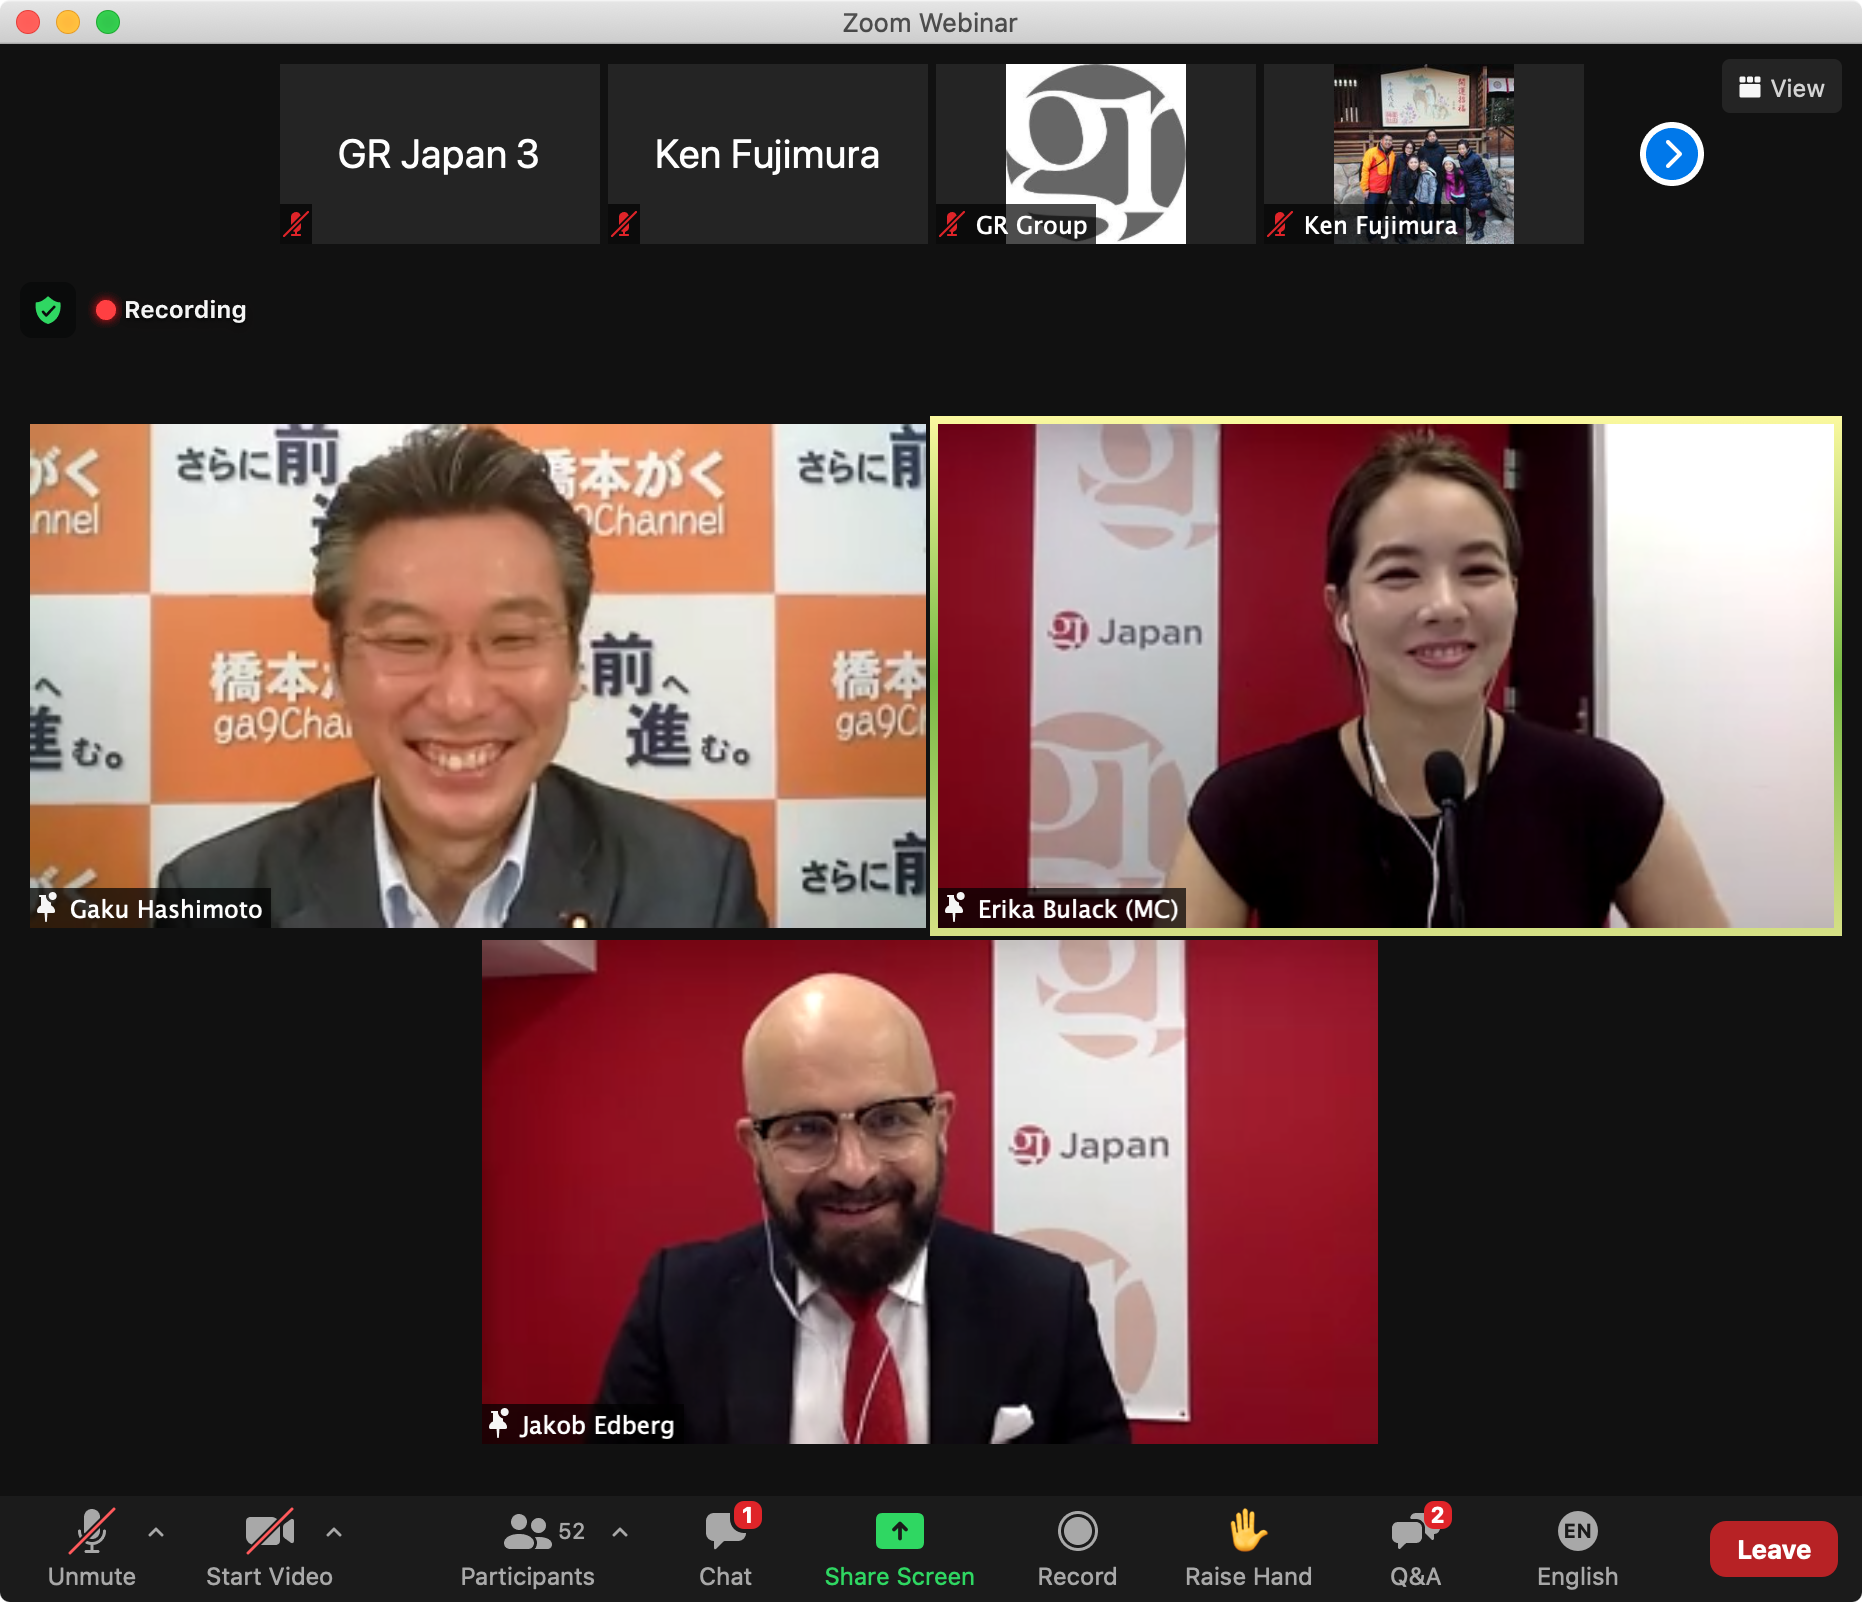Select Gaku Hashimoto's video feed
This screenshot has width=1862, height=1602.
(x=478, y=676)
